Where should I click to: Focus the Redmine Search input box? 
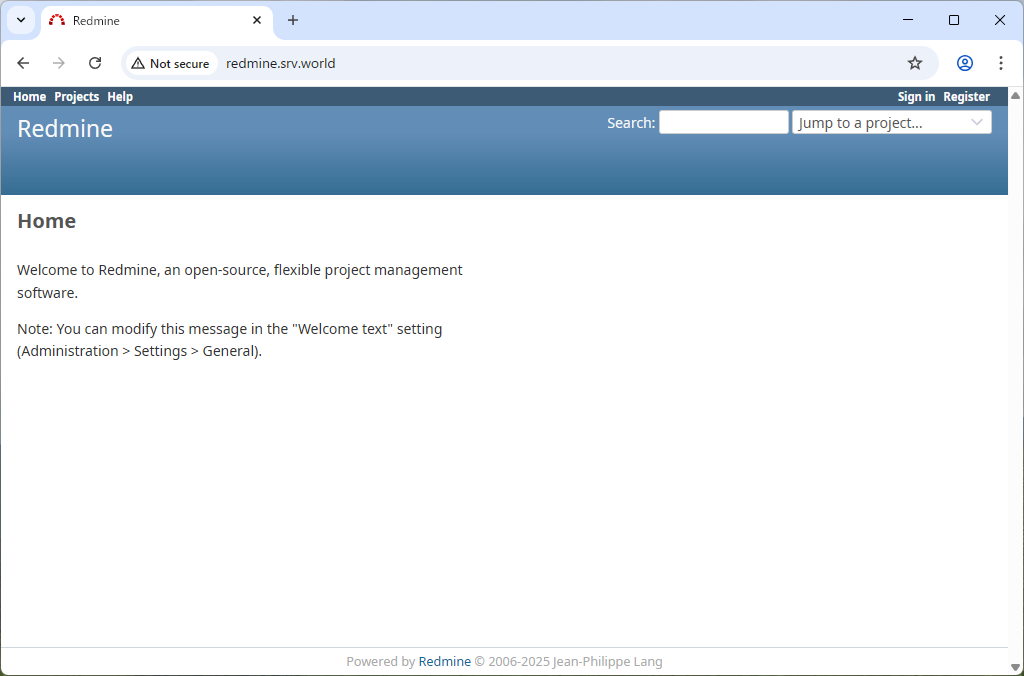click(723, 123)
